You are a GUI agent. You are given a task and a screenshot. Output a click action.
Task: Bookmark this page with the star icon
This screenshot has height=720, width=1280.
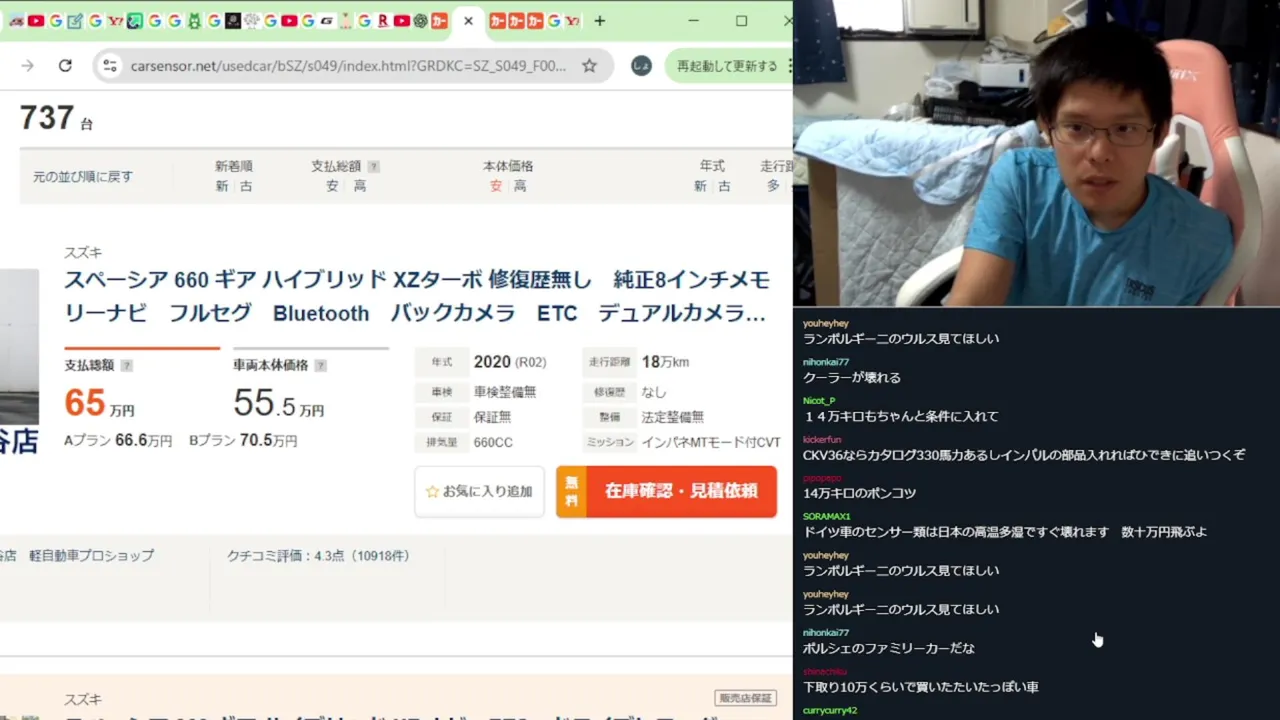coord(589,66)
